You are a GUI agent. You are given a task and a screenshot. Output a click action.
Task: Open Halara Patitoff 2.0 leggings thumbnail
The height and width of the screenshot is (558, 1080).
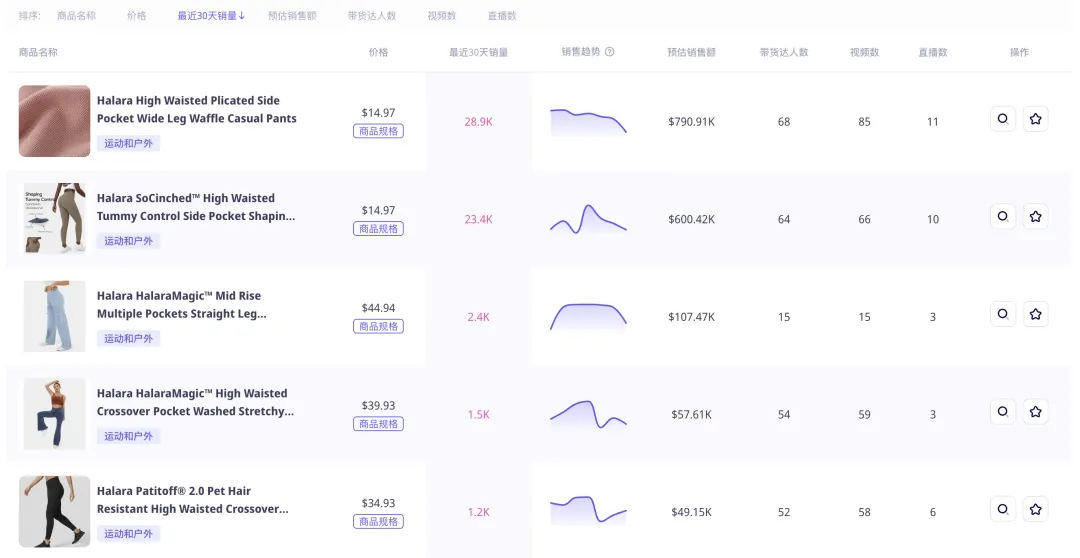tap(54, 512)
